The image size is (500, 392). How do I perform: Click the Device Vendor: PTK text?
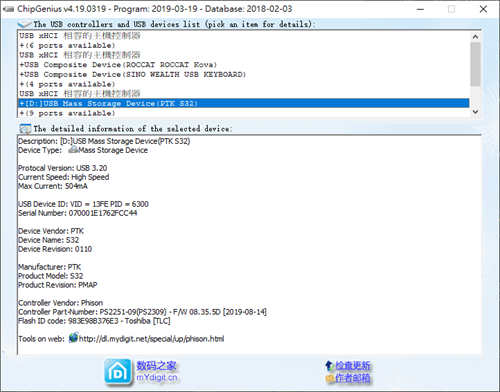click(51, 231)
